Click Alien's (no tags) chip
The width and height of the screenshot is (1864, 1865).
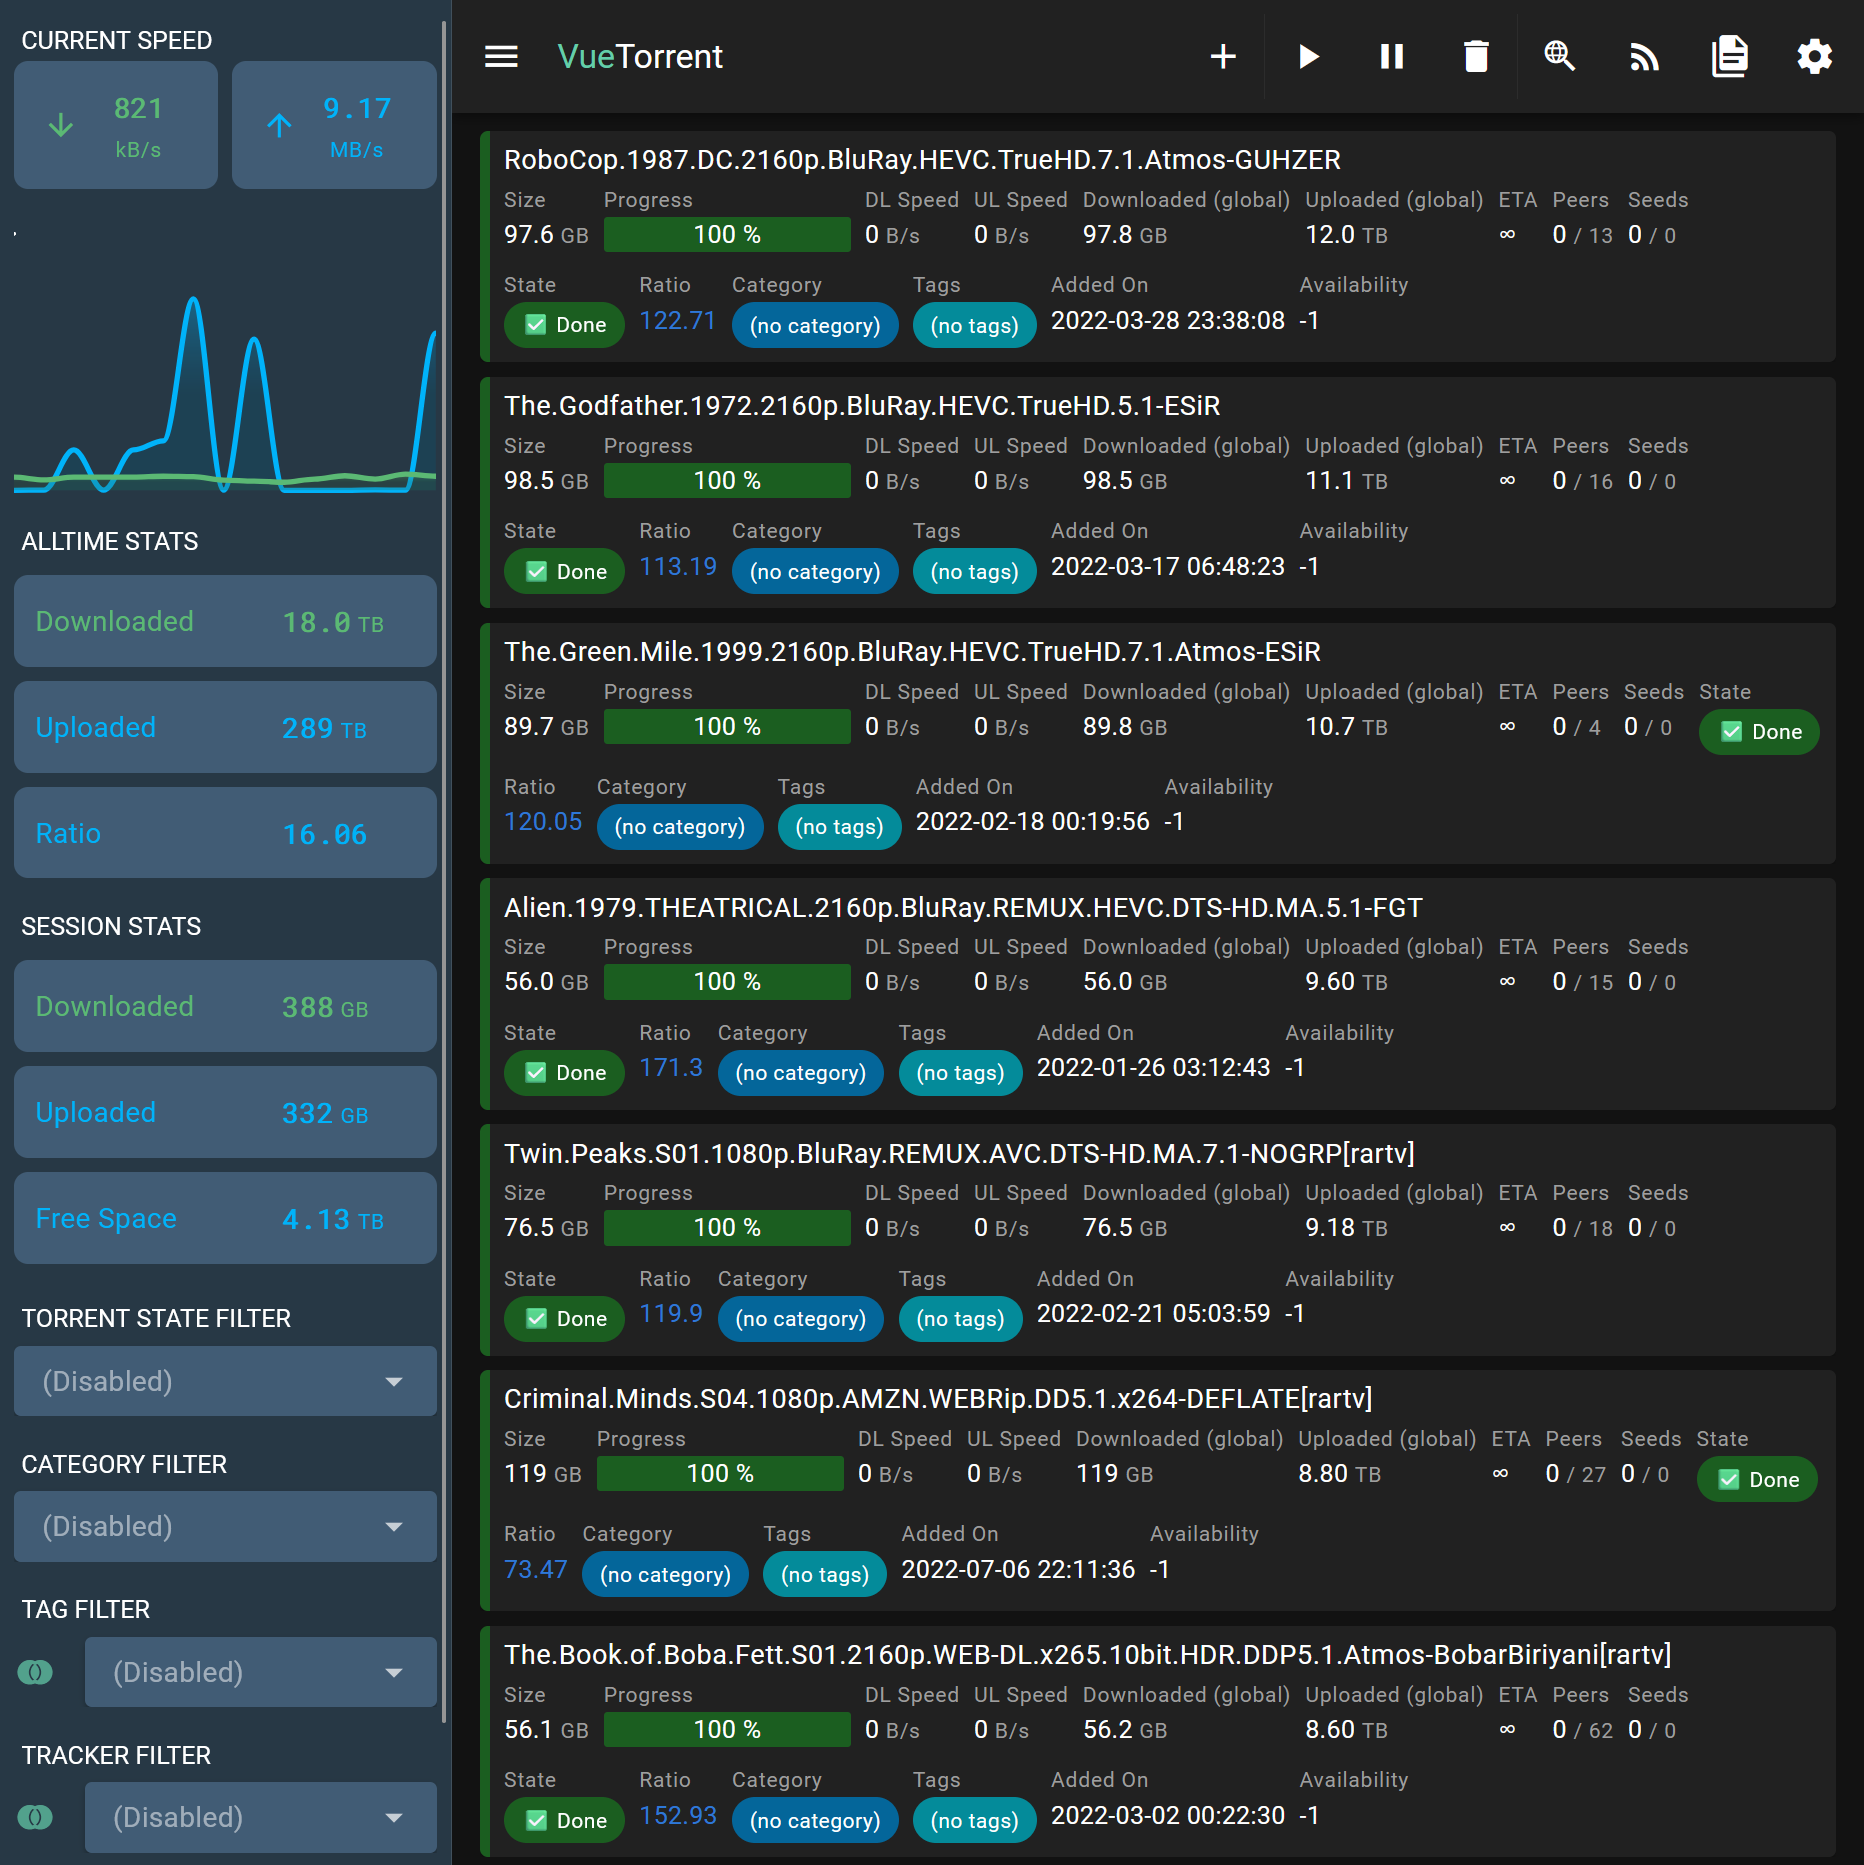960,1073
